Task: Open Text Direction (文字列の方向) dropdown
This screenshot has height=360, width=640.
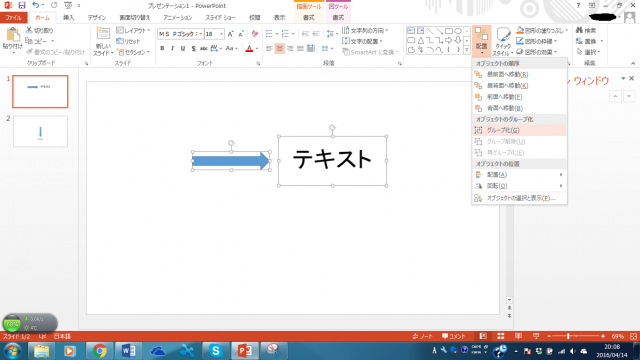Action: [365, 30]
